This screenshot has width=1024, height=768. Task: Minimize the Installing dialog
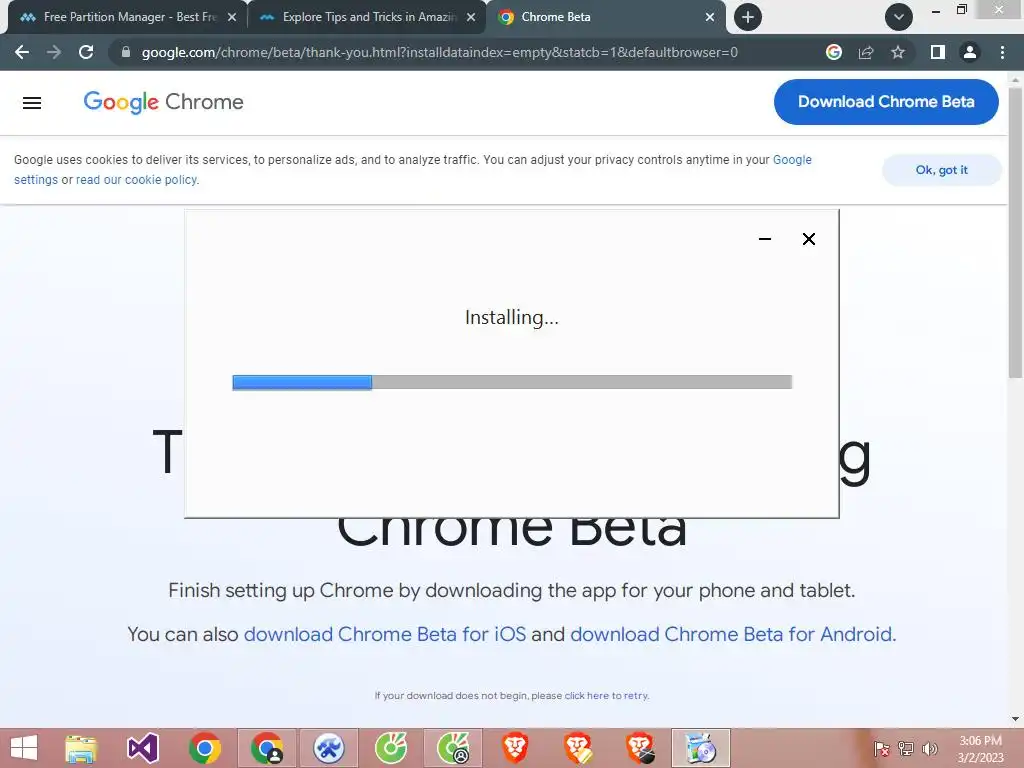[765, 239]
